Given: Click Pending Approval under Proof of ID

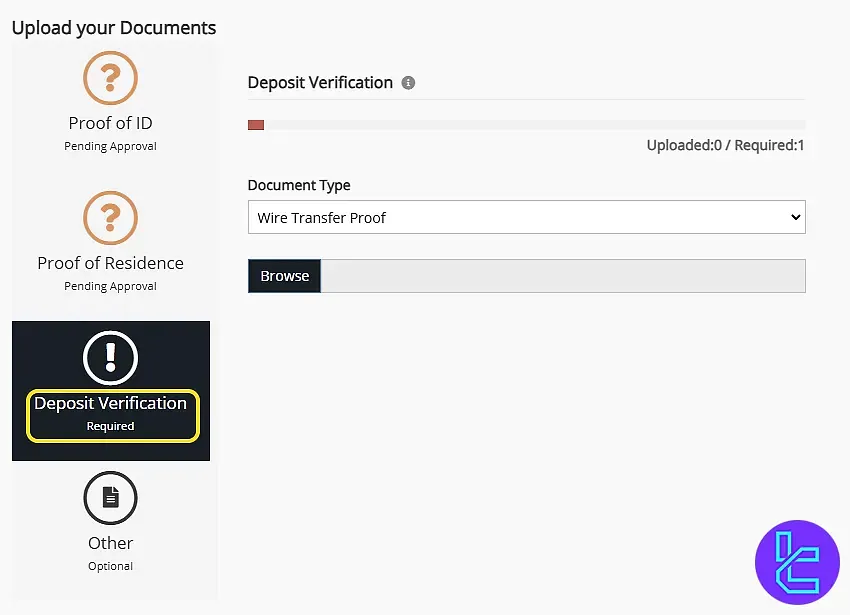Looking at the screenshot, I should coord(110,146).
